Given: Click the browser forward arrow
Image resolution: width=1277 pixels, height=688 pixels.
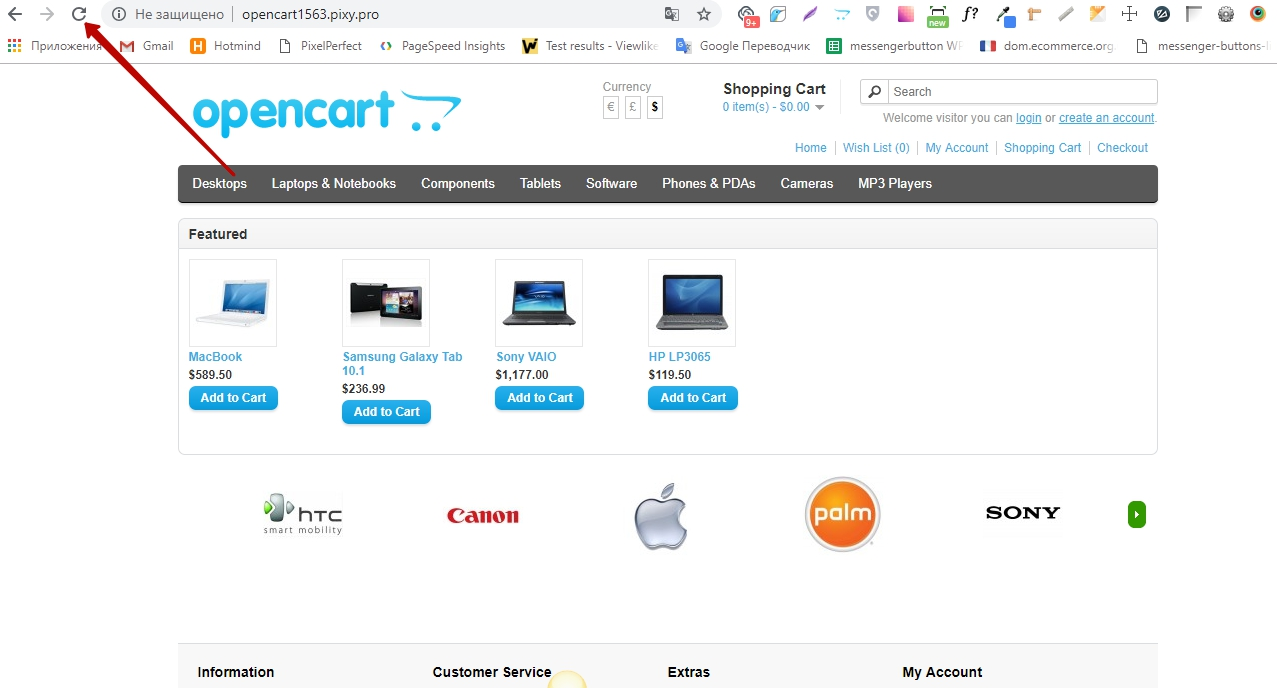Looking at the screenshot, I should (x=47, y=14).
